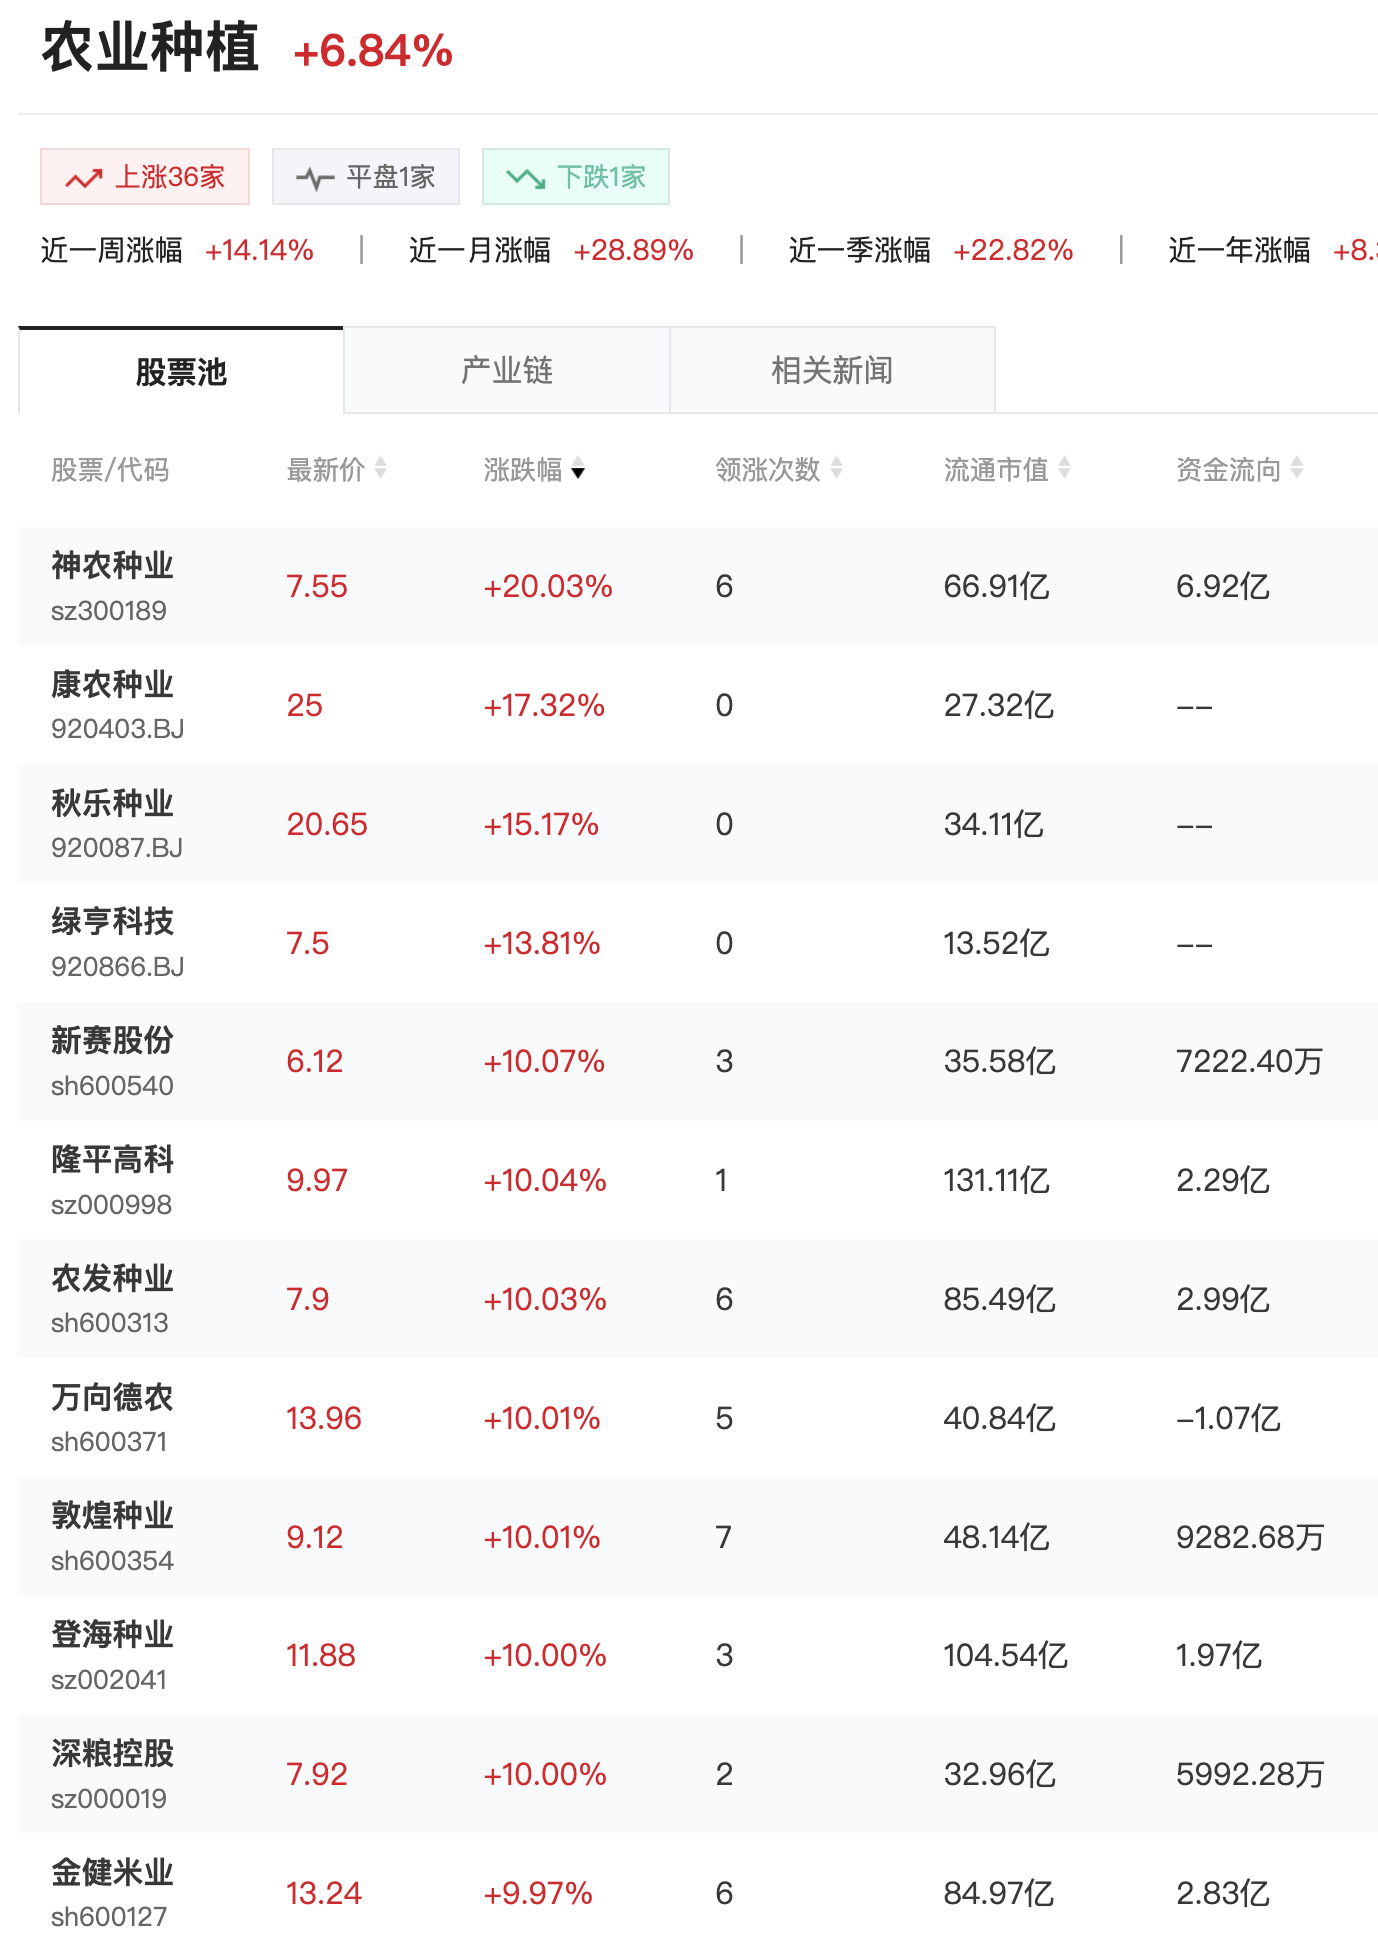Click the rising trend arrow icon
This screenshot has width=1378, height=1952.
click(x=84, y=178)
